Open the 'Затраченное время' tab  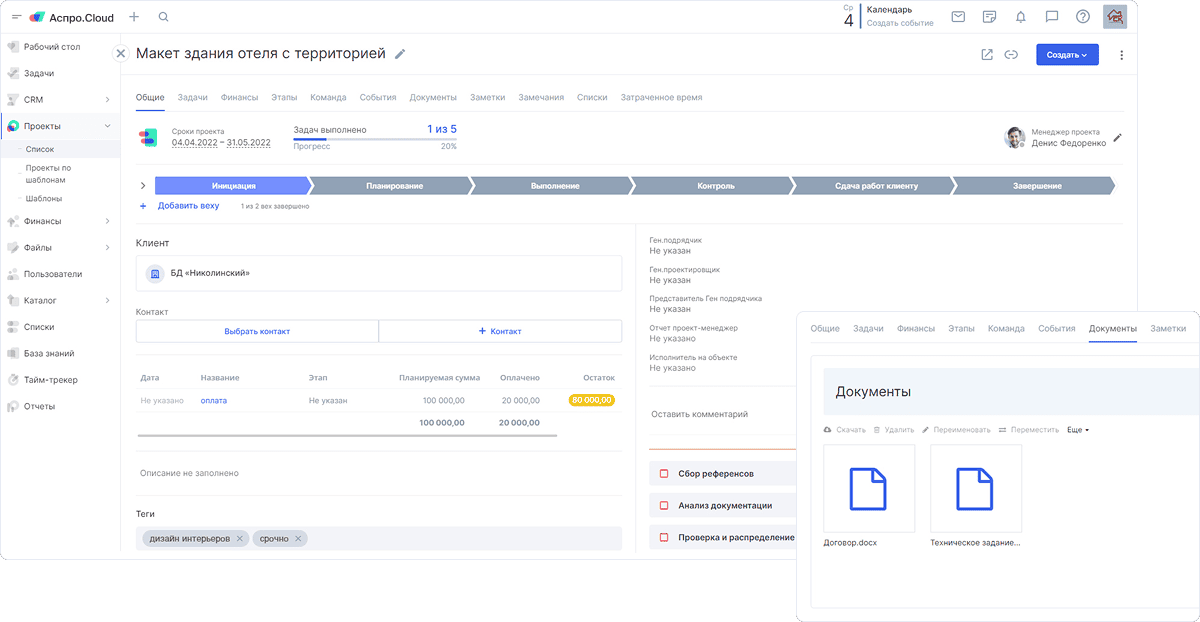click(x=661, y=98)
